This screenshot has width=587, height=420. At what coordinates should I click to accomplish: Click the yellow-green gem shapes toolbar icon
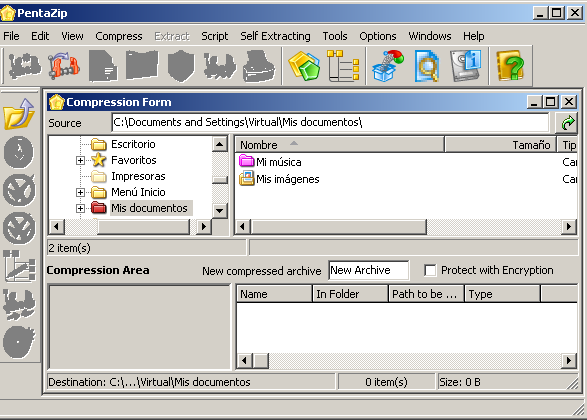point(304,66)
